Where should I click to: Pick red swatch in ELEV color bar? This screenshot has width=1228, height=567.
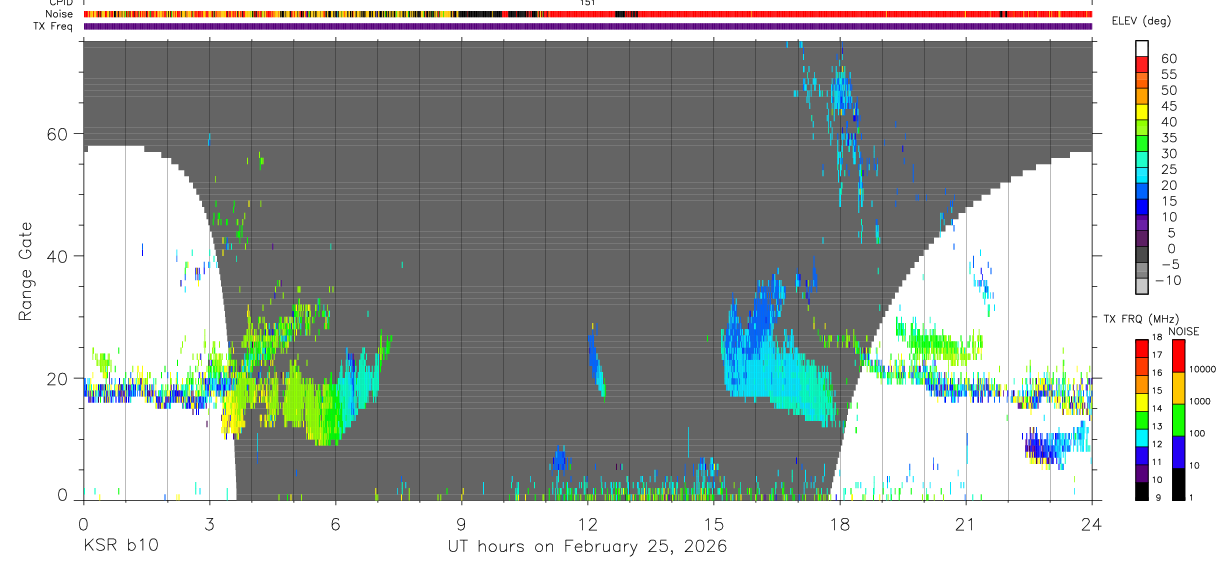pos(1143,64)
